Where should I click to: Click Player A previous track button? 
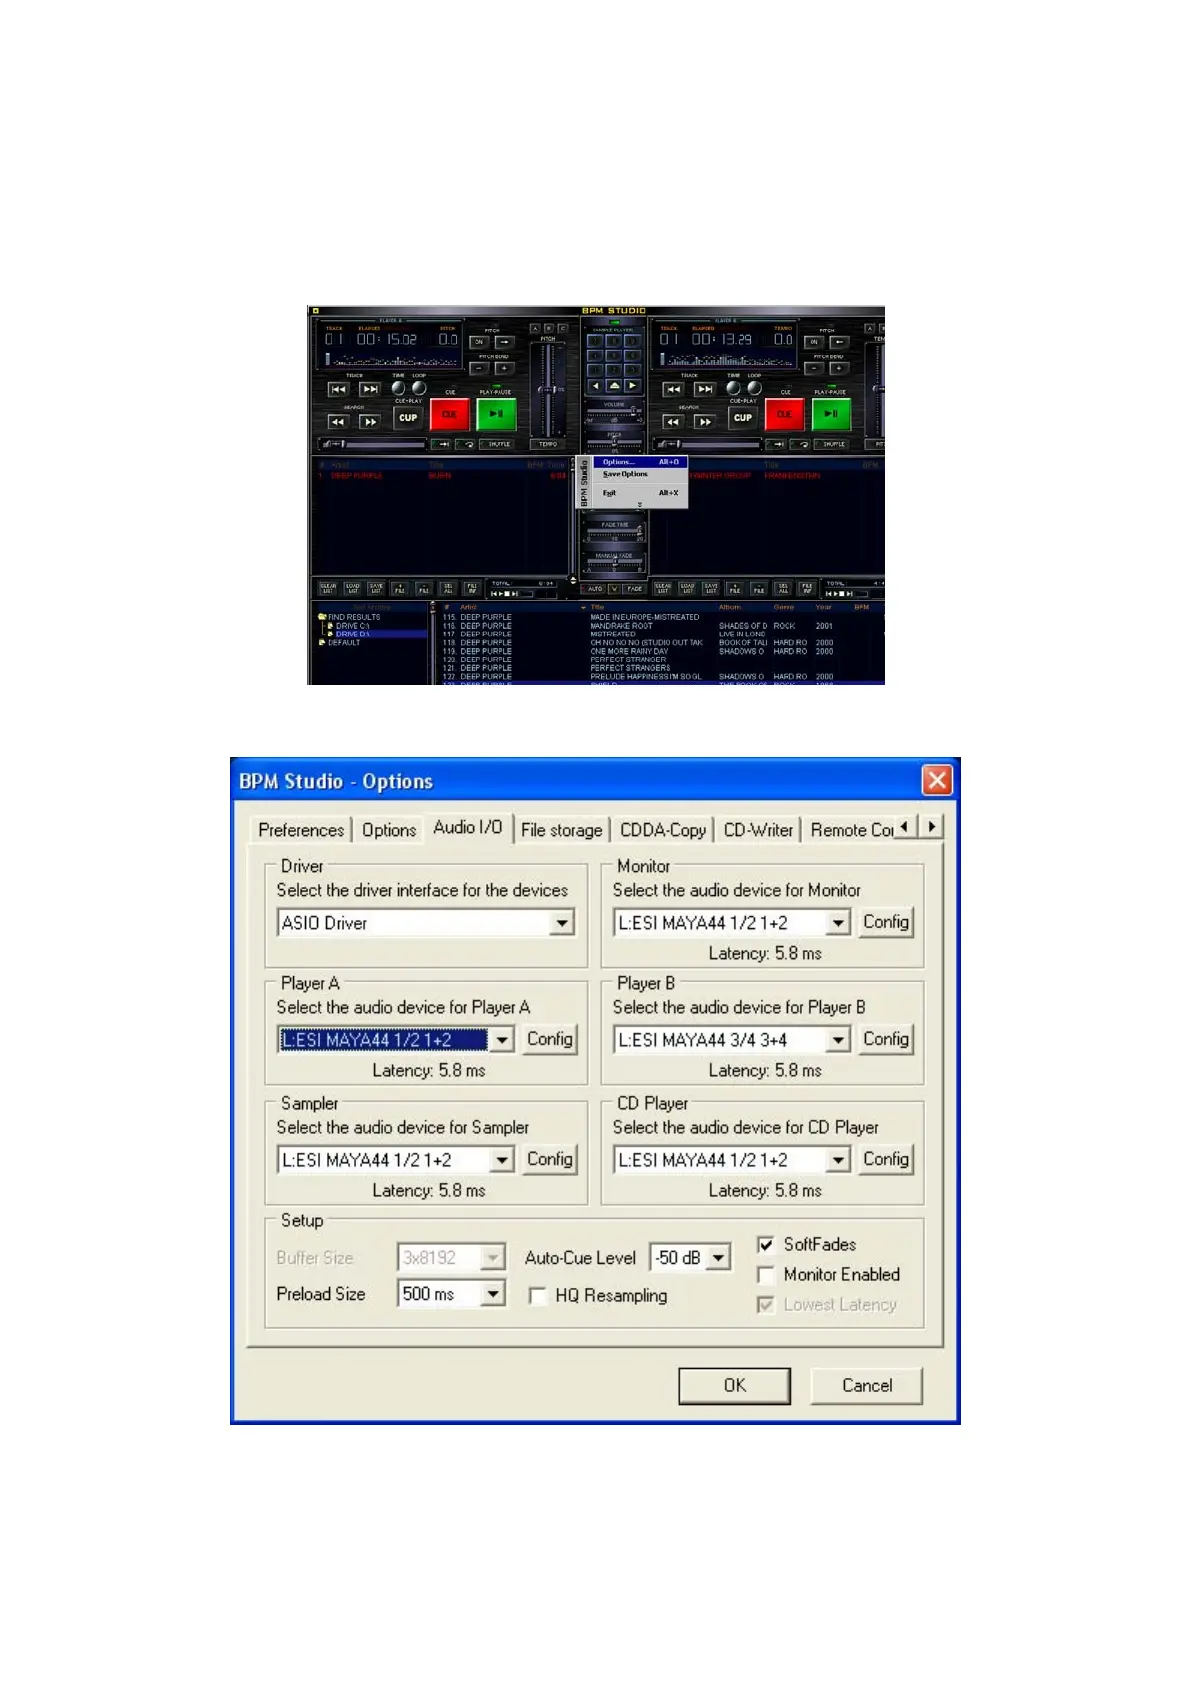(338, 389)
